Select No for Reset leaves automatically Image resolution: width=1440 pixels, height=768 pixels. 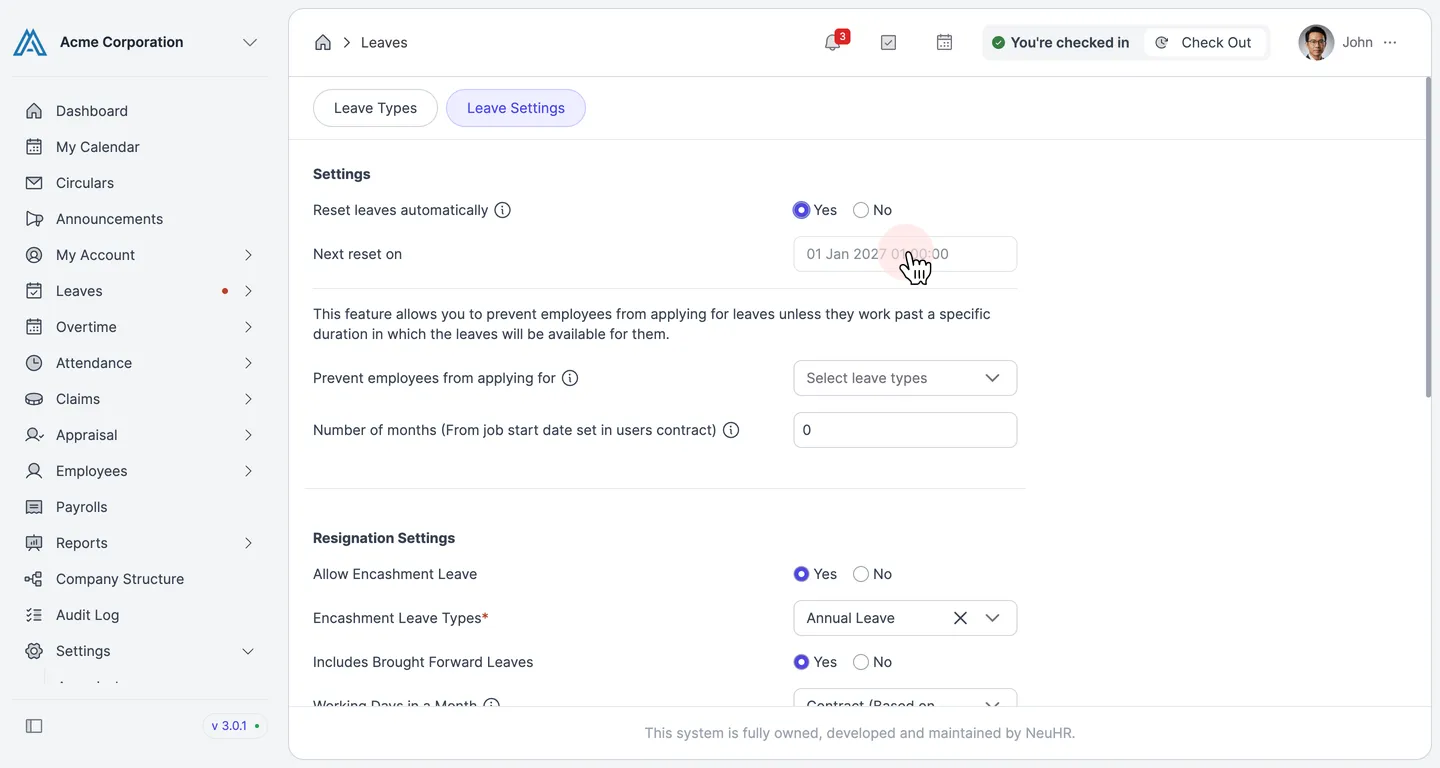pyautogui.click(x=861, y=210)
